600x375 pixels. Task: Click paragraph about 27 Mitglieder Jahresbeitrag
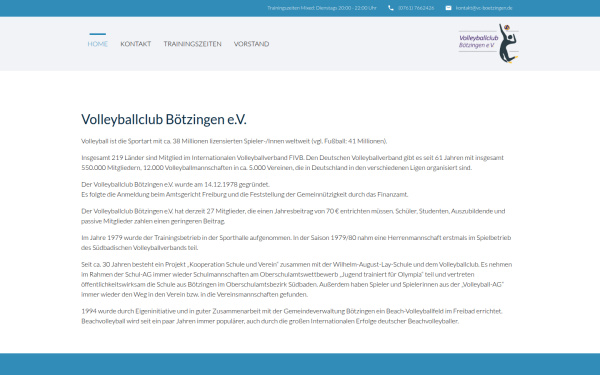tap(293, 216)
